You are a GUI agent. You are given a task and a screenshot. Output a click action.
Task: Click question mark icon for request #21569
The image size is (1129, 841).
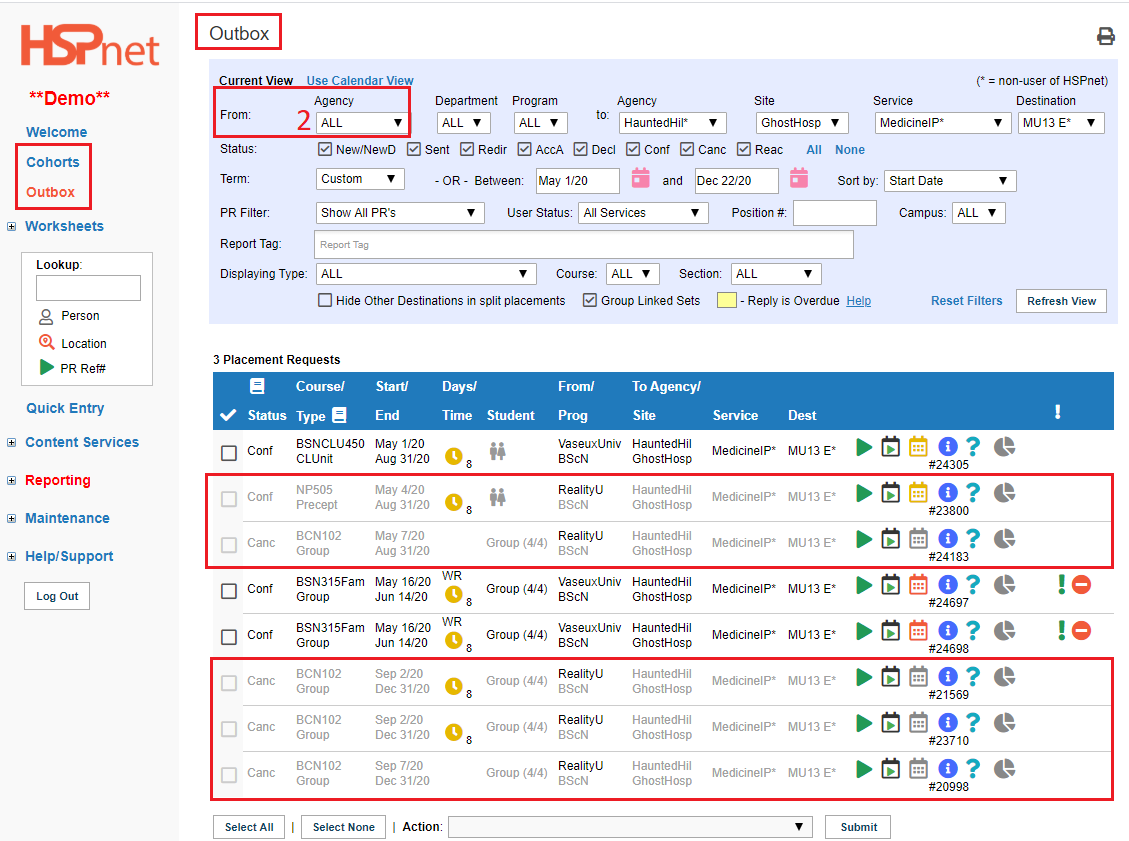point(973,678)
